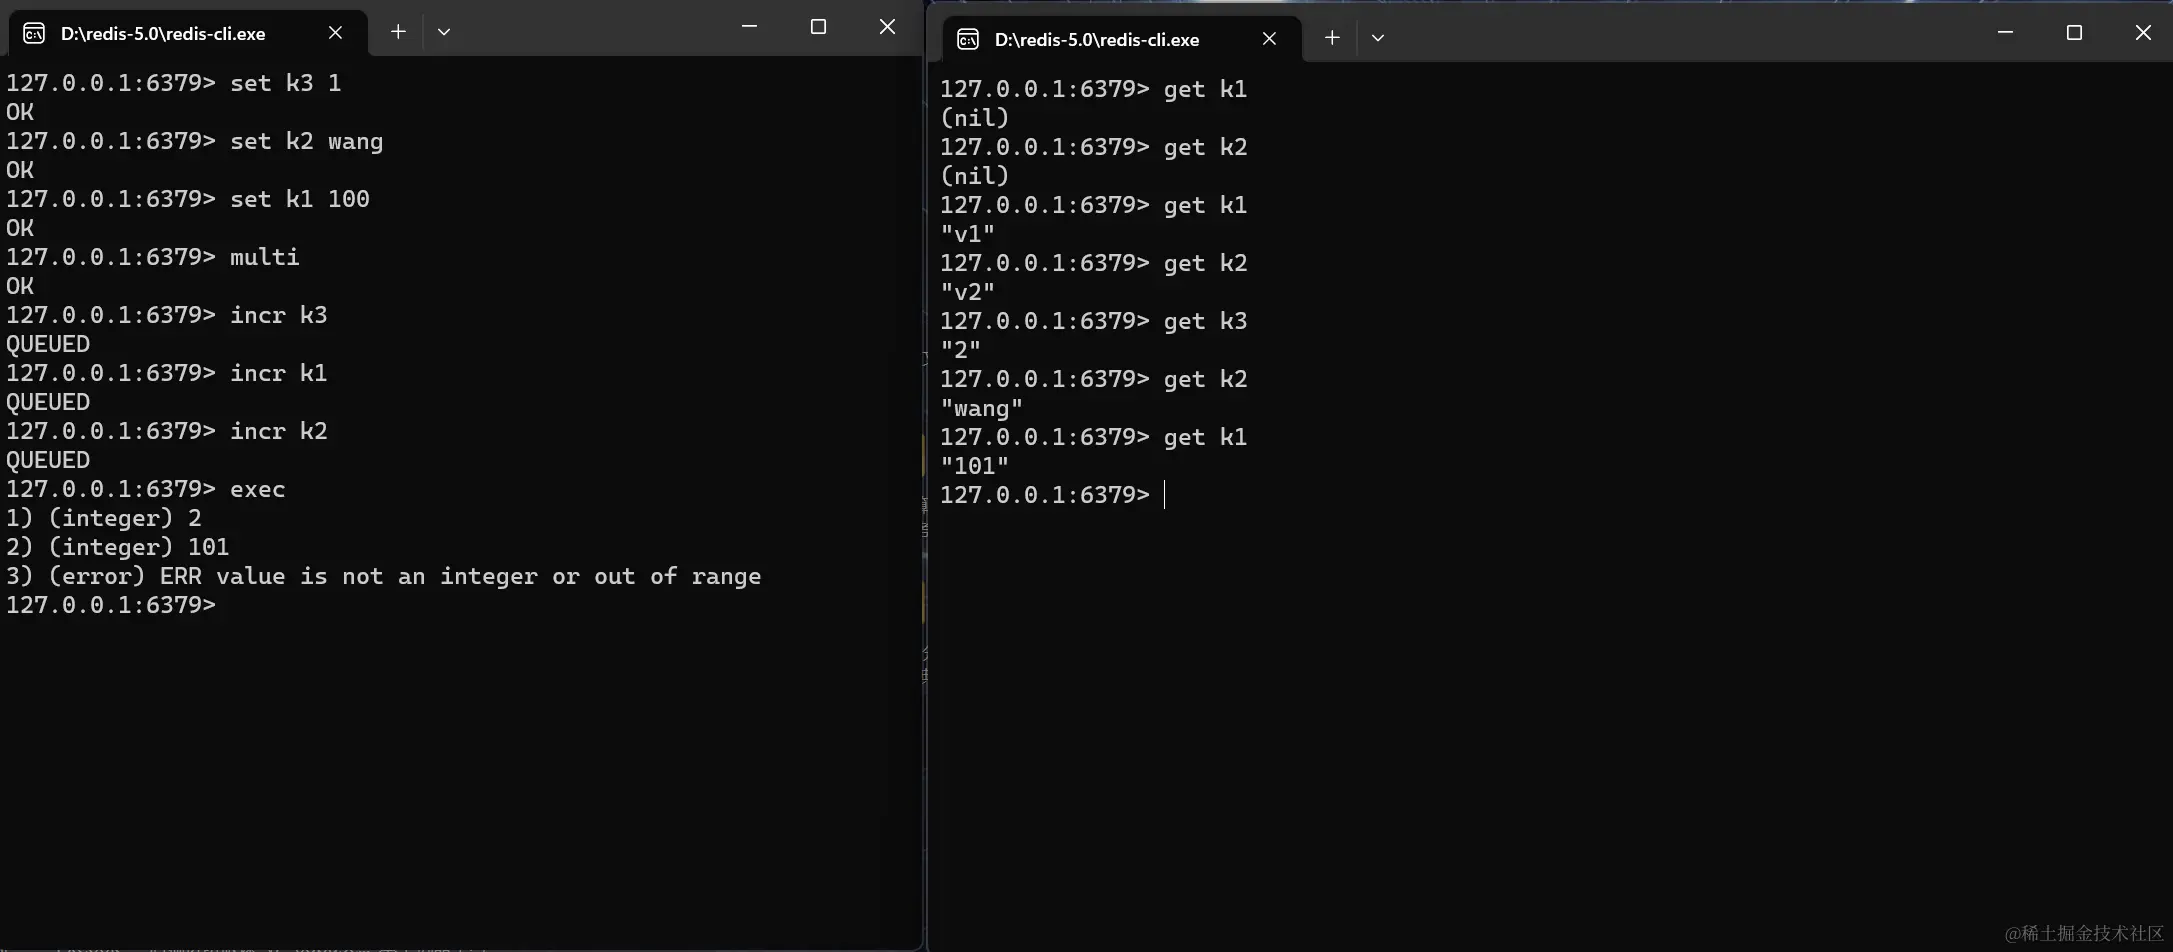Image resolution: width=2173 pixels, height=952 pixels.
Task: Click the "incr k1" command line
Action: click(x=167, y=373)
